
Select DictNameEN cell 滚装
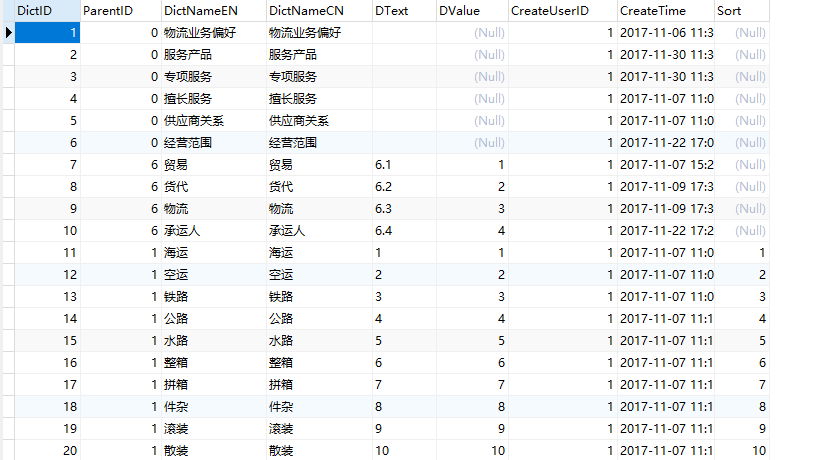[x=214, y=428]
